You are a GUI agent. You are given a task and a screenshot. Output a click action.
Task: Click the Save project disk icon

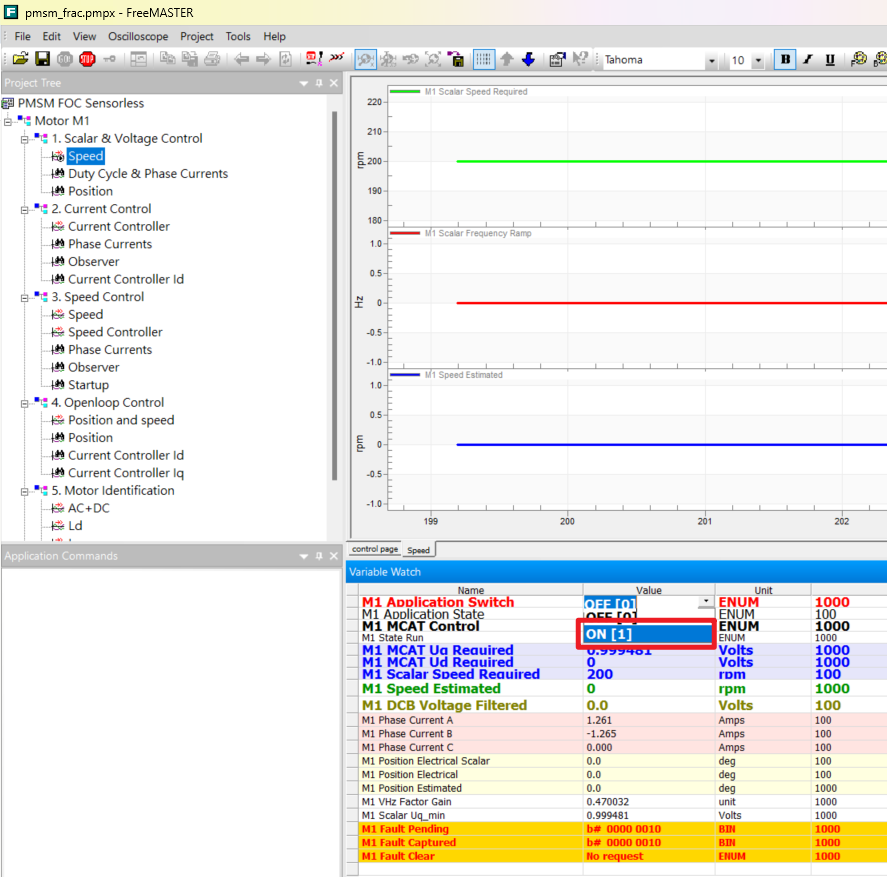pyautogui.click(x=42, y=60)
